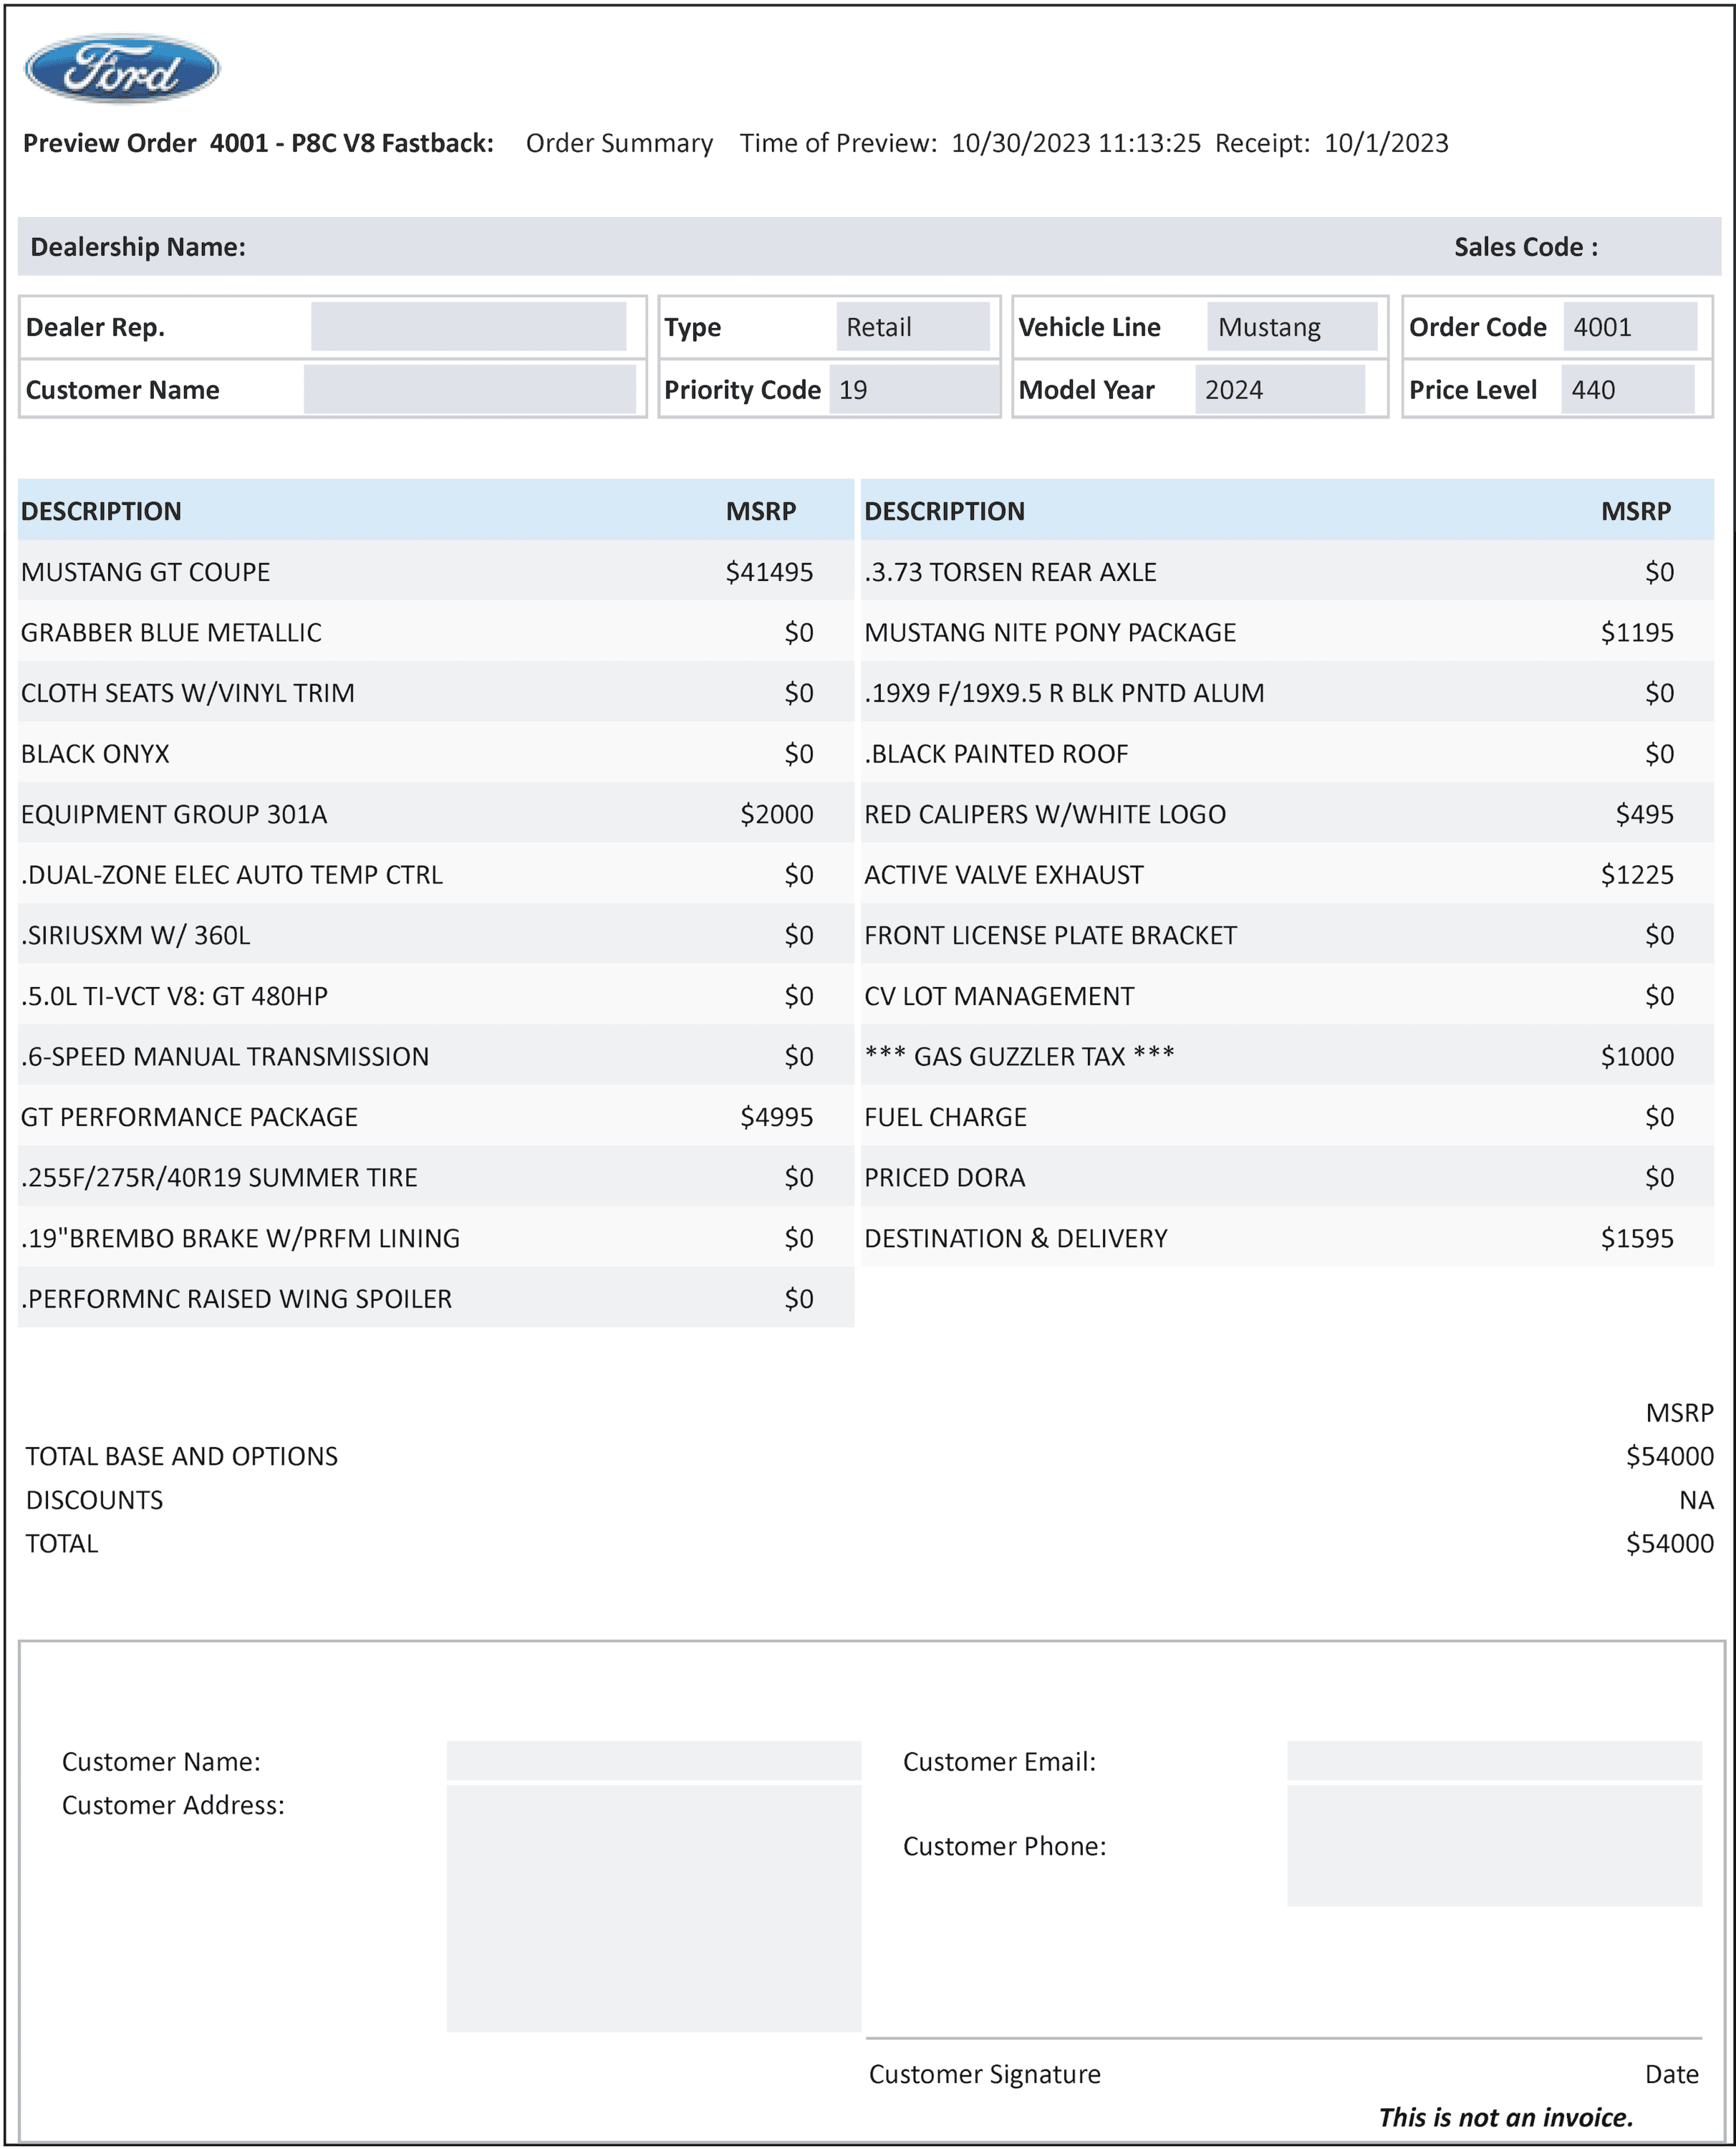This screenshot has height=2149, width=1736.
Task: Click the Sales Code label
Action: (x=1526, y=247)
